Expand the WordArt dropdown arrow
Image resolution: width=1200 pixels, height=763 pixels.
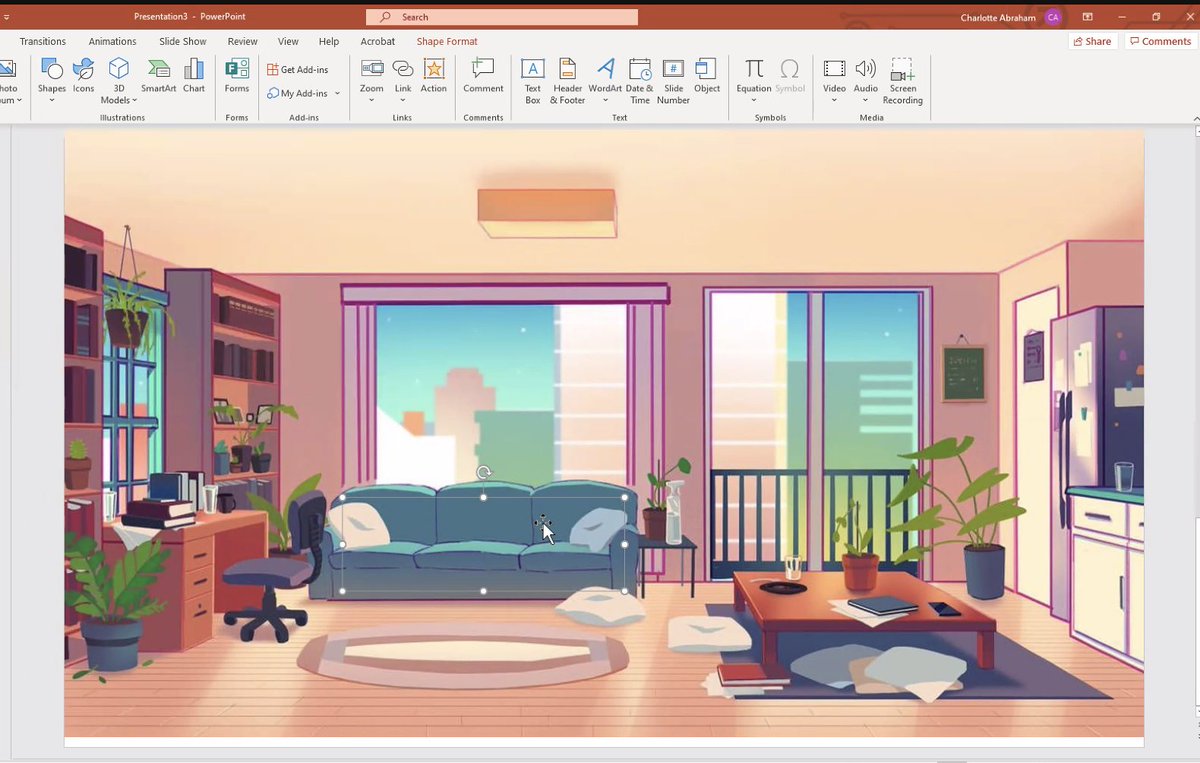tap(605, 100)
